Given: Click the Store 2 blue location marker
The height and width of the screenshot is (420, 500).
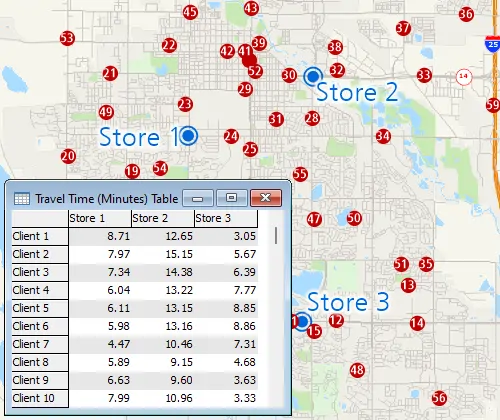Looking at the screenshot, I should 313,76.
